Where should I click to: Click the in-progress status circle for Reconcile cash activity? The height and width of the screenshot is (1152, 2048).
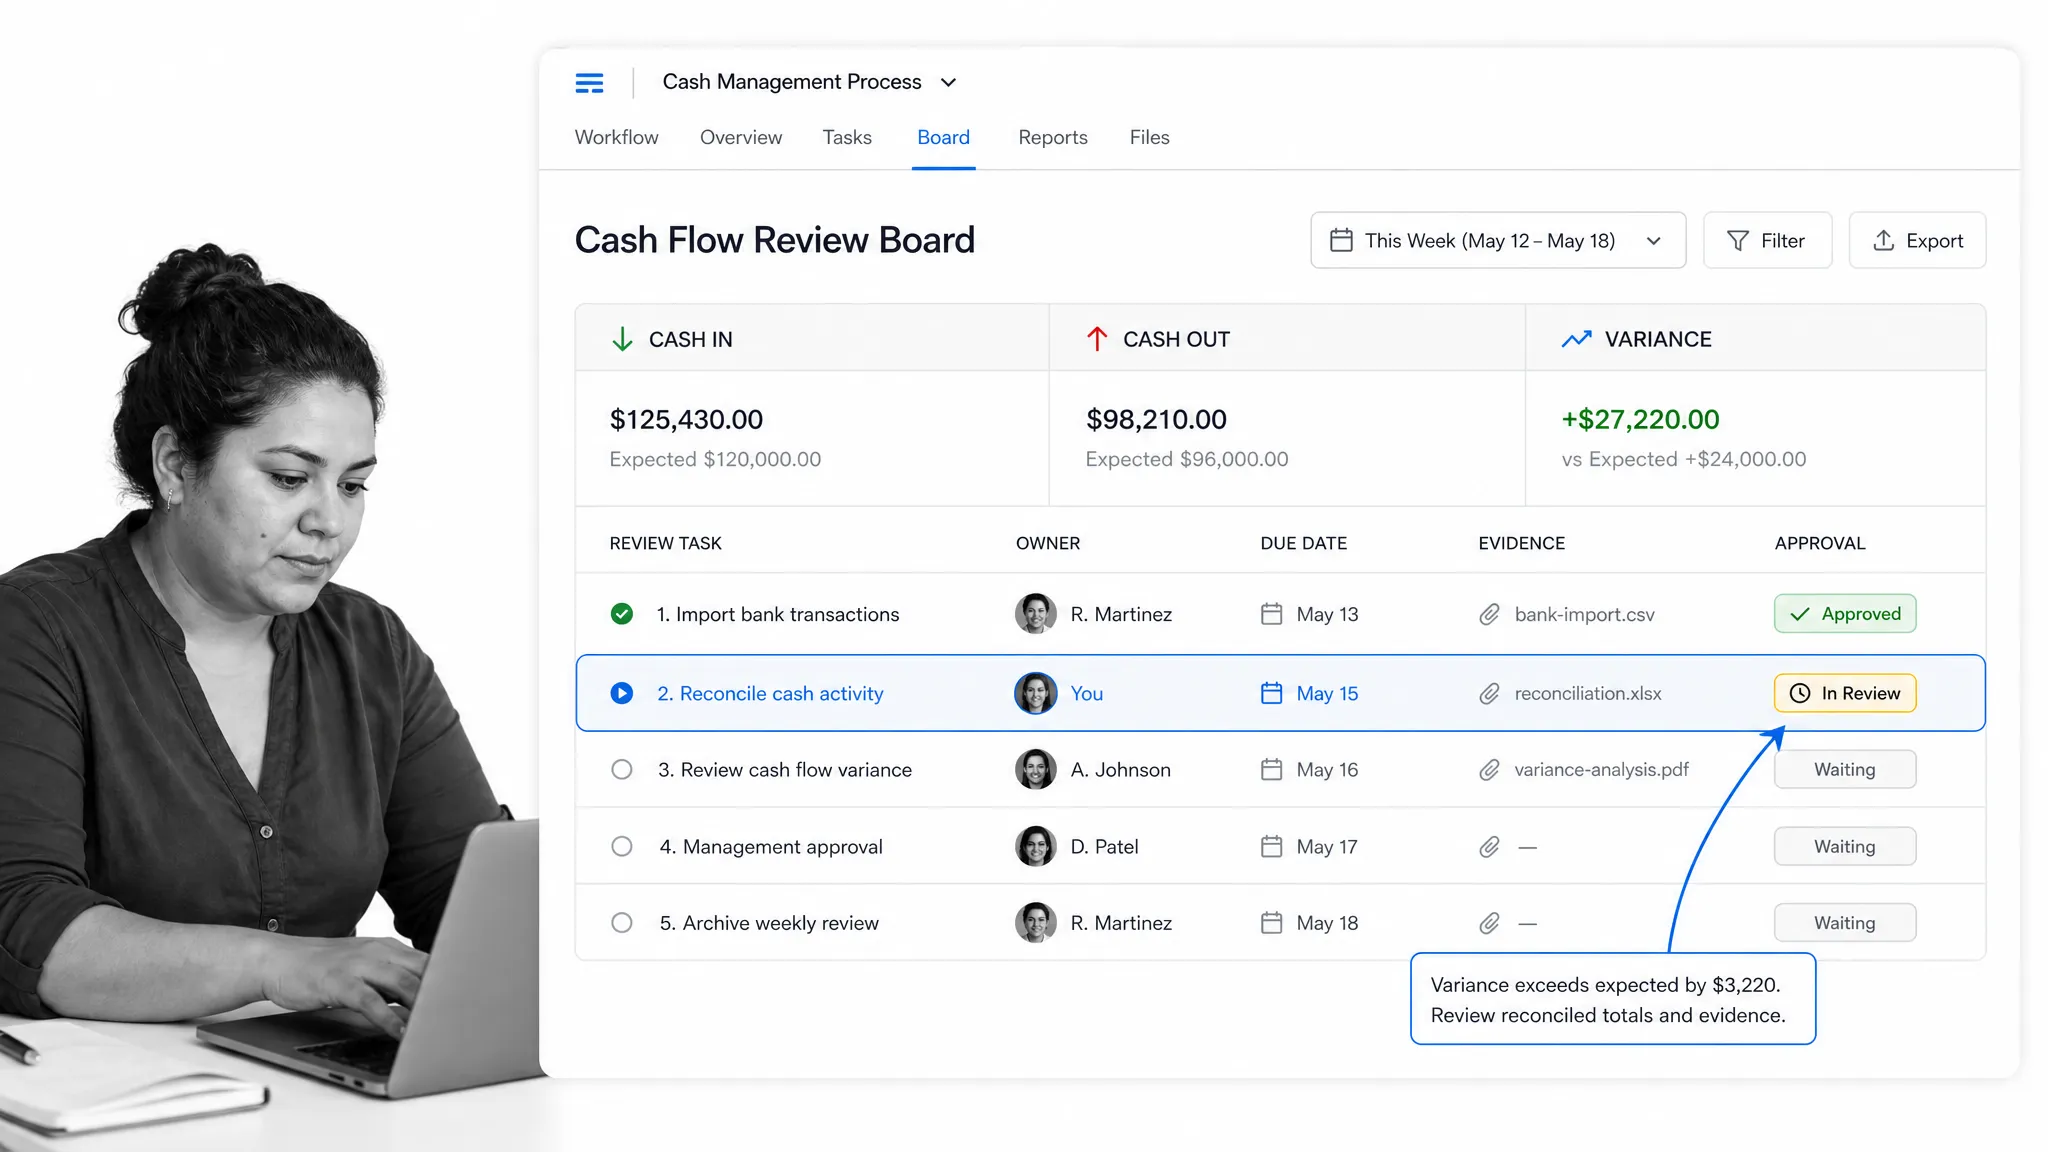click(622, 693)
